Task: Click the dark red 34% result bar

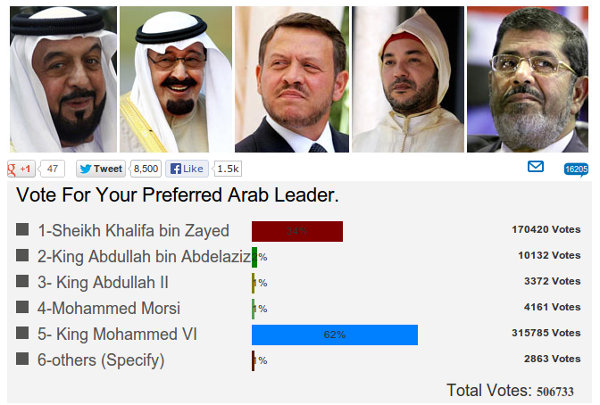Action: (x=297, y=231)
